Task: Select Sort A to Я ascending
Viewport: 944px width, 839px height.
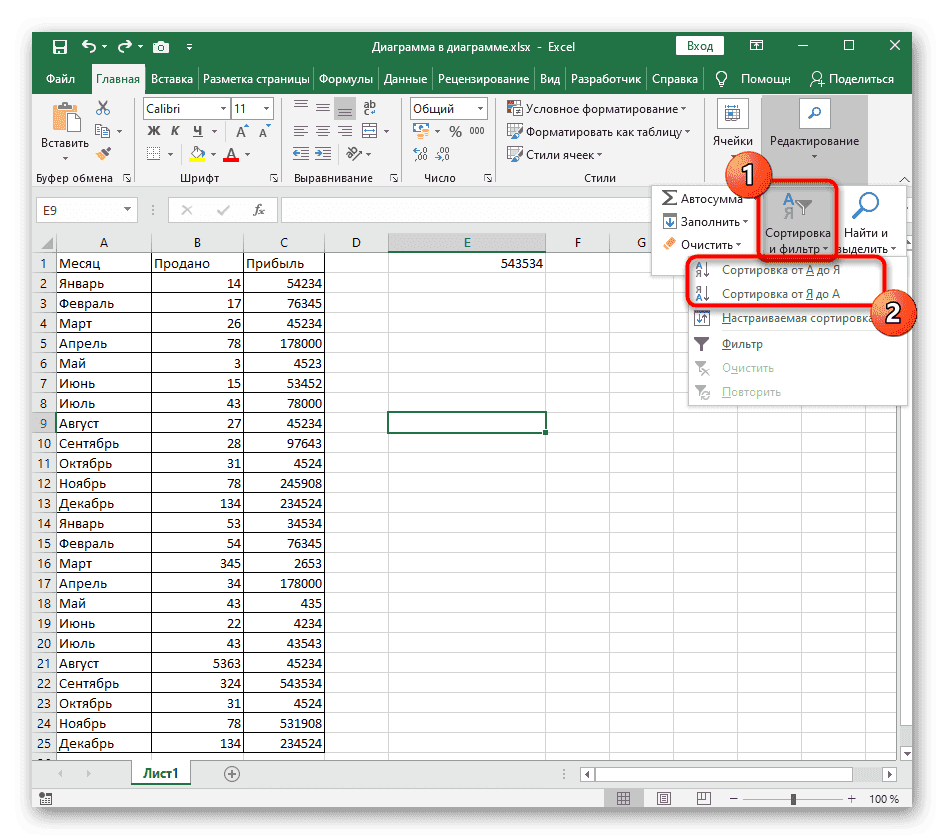Action: (781, 270)
